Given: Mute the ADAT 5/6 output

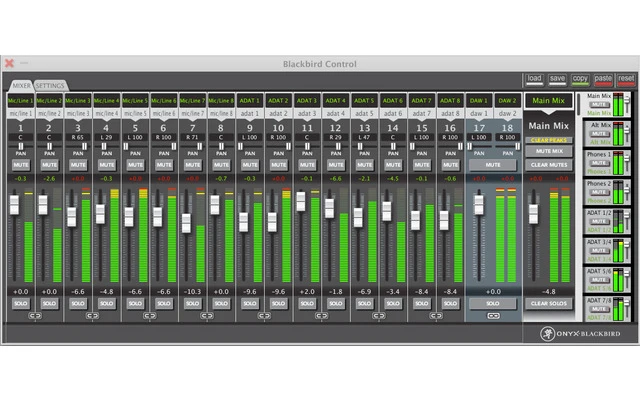Looking at the screenshot, I should [599, 280].
